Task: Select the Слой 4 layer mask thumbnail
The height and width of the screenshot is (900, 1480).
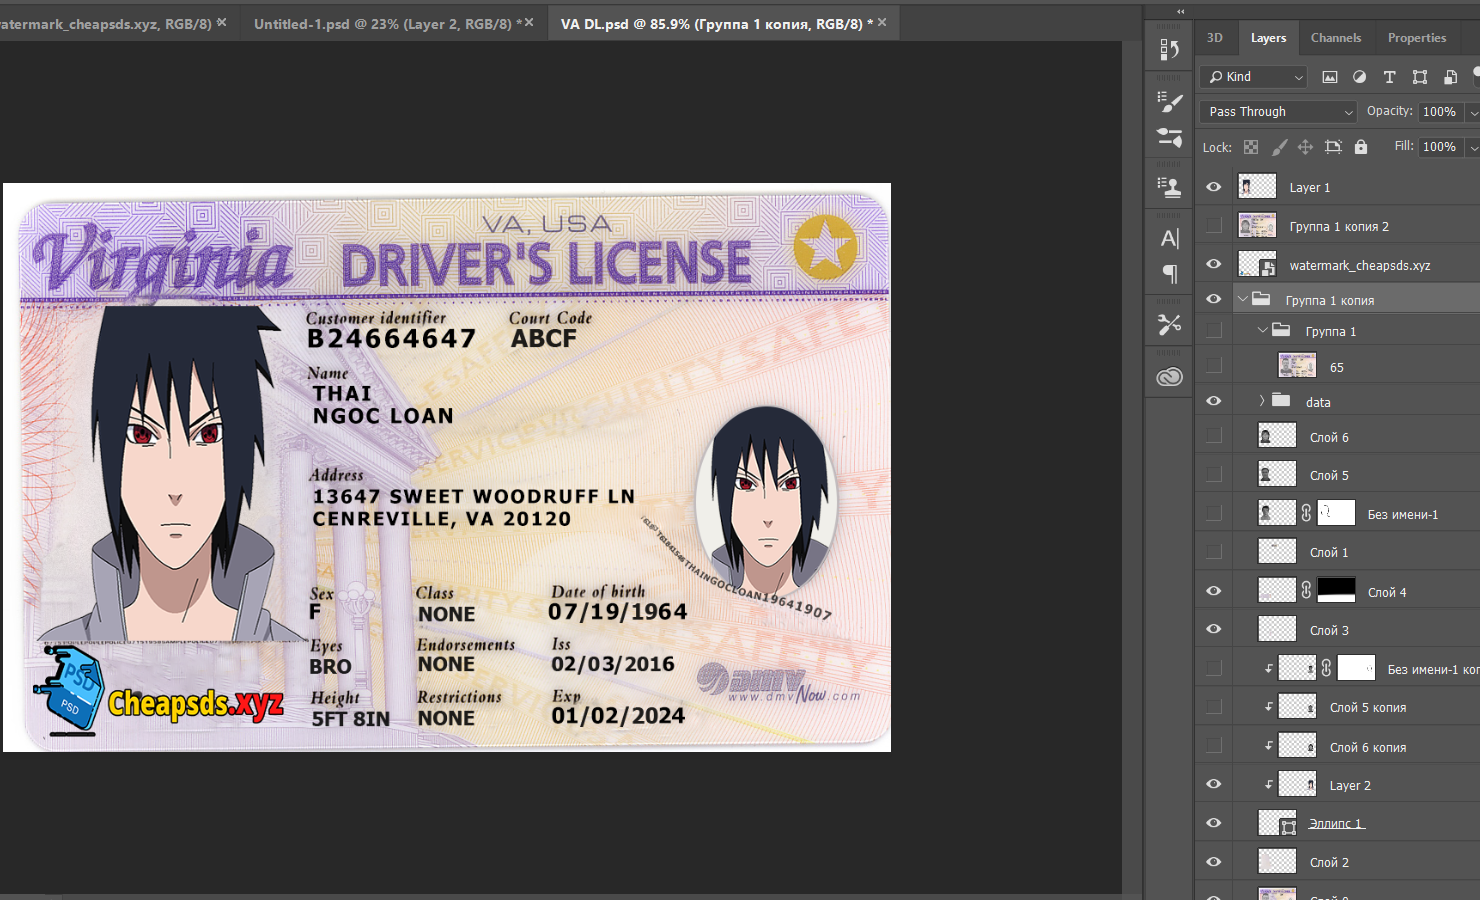Action: 1336,591
